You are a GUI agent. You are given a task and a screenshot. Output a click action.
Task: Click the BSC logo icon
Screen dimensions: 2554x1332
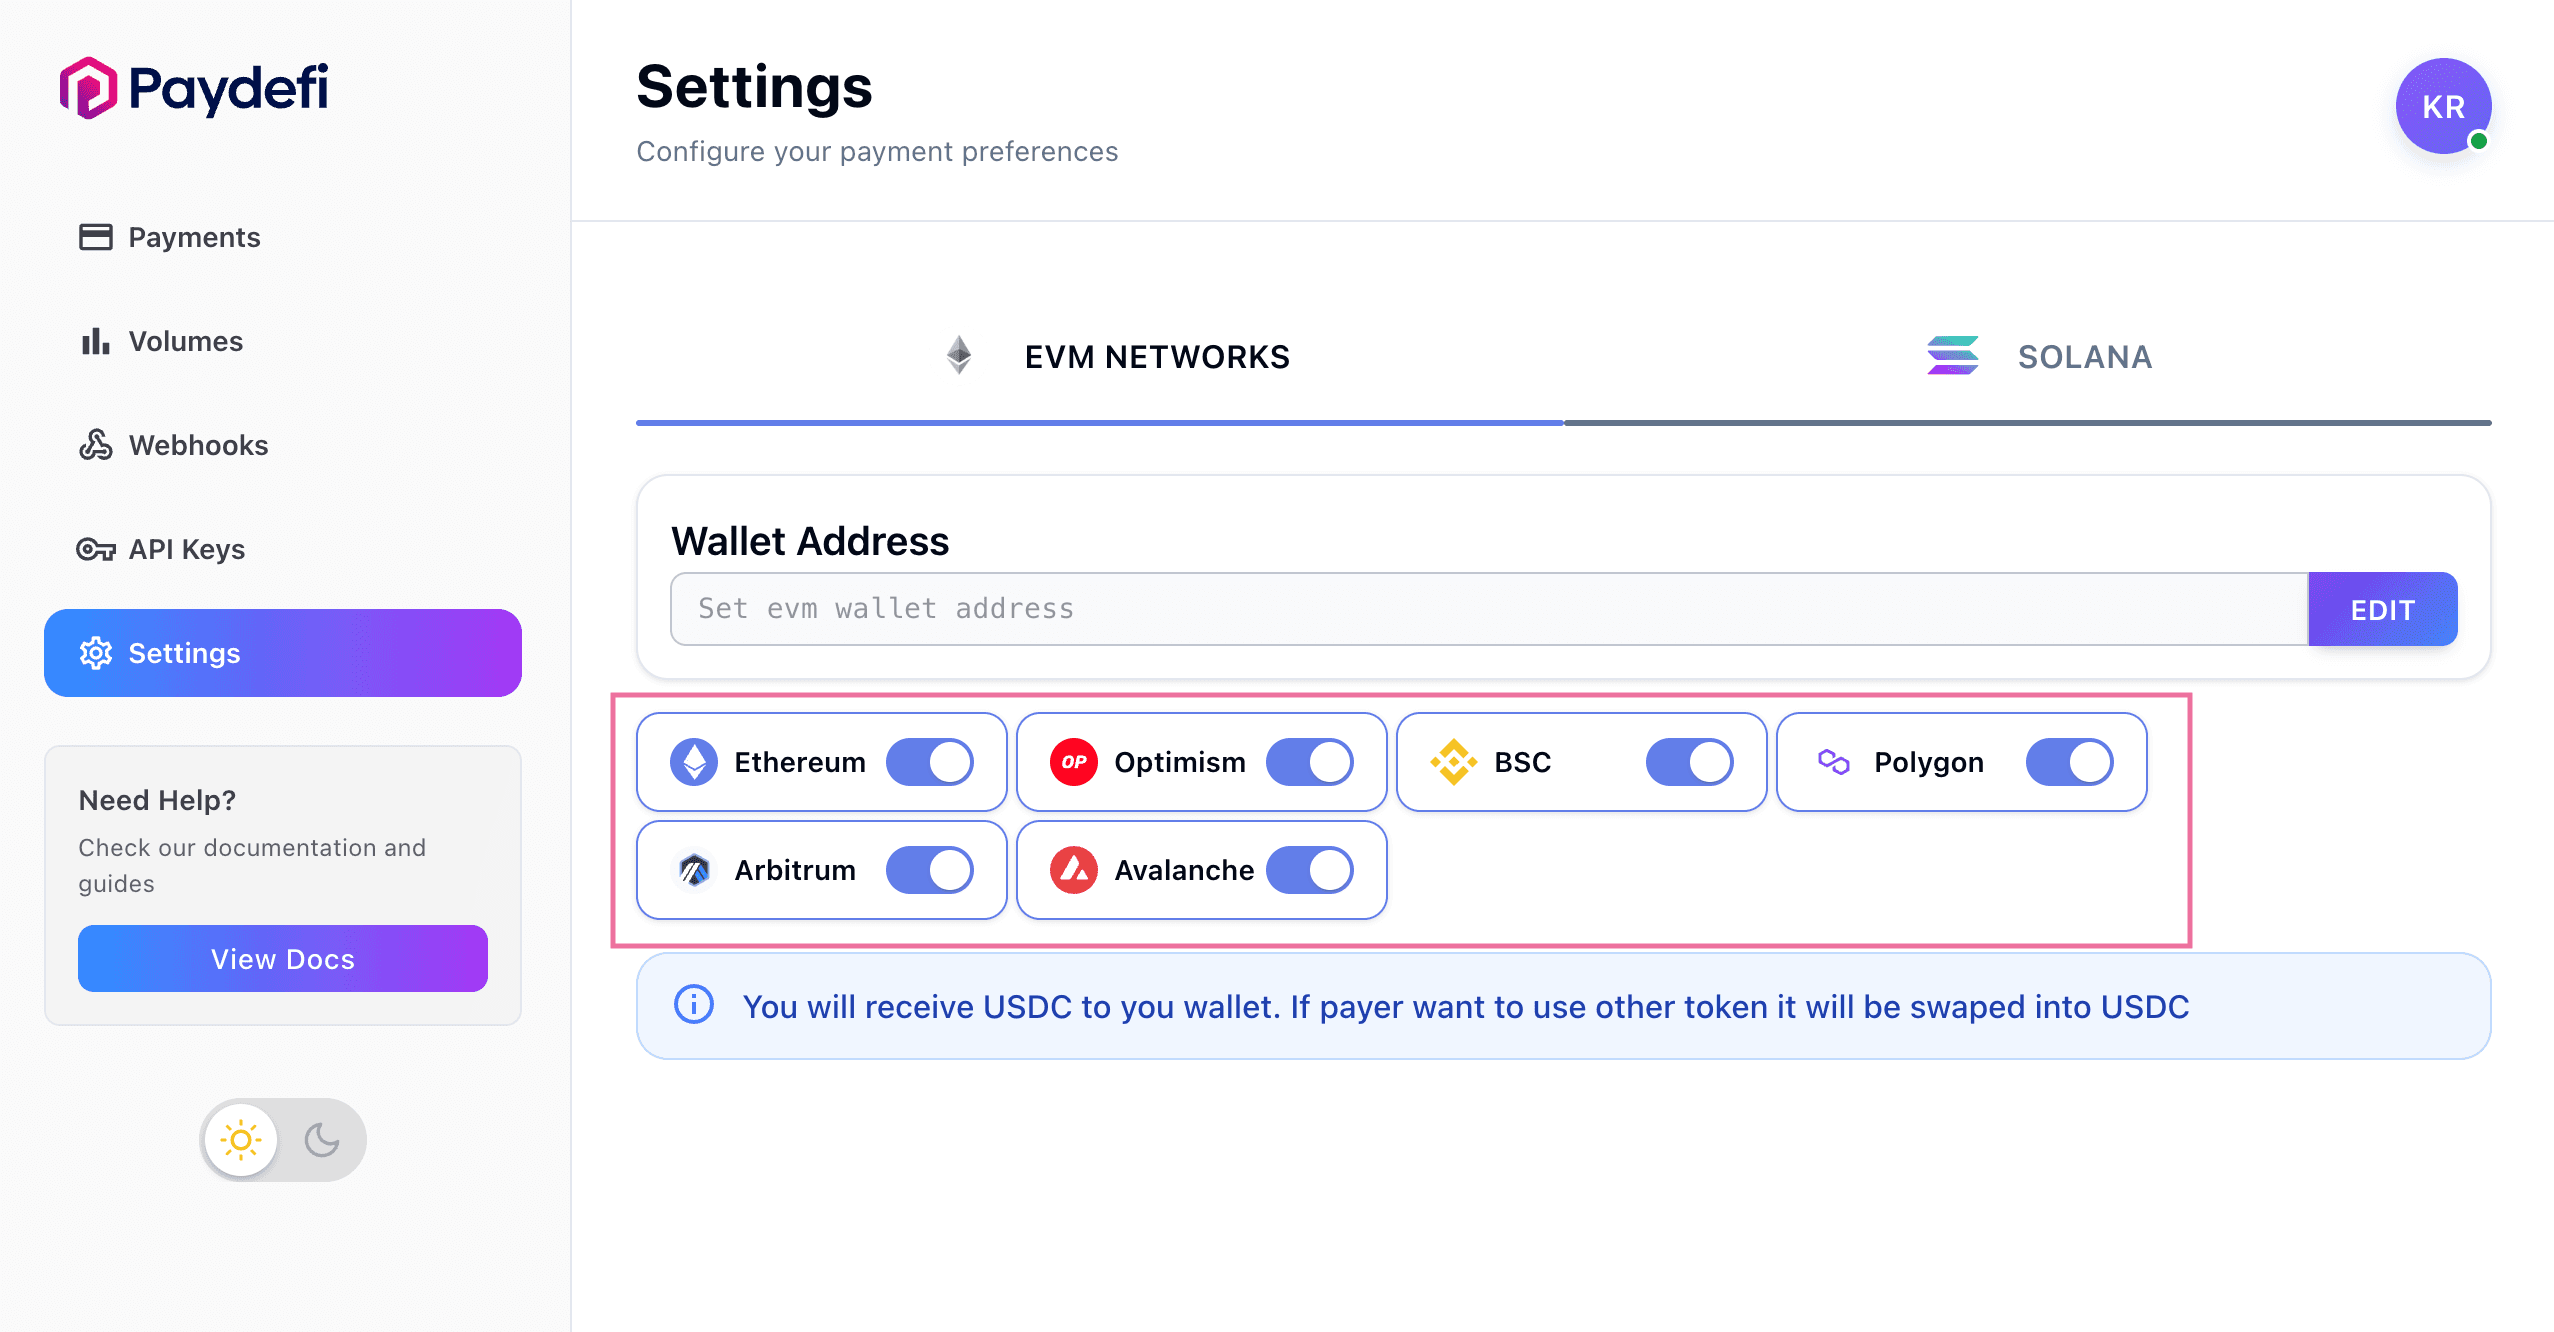[x=1454, y=762]
